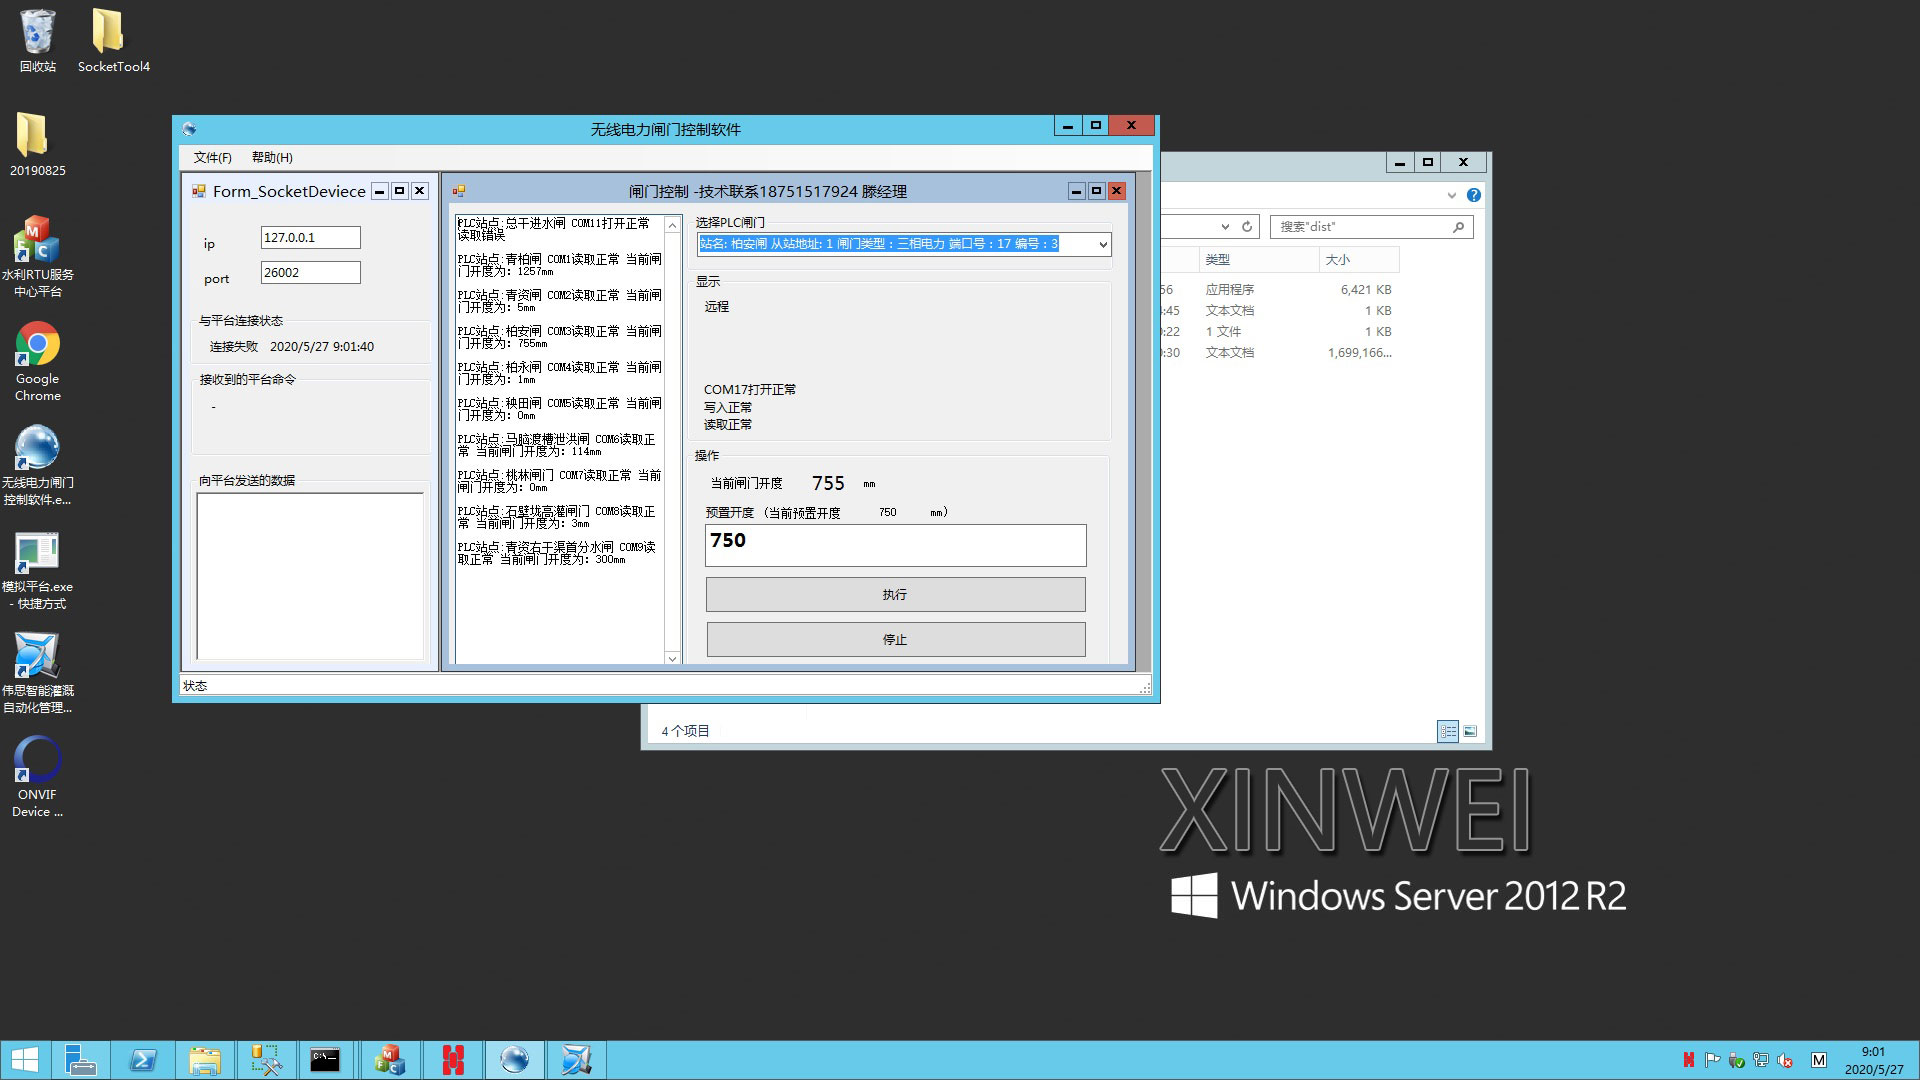Click the 执行 button
The height and width of the screenshot is (1080, 1920).
[x=895, y=594]
